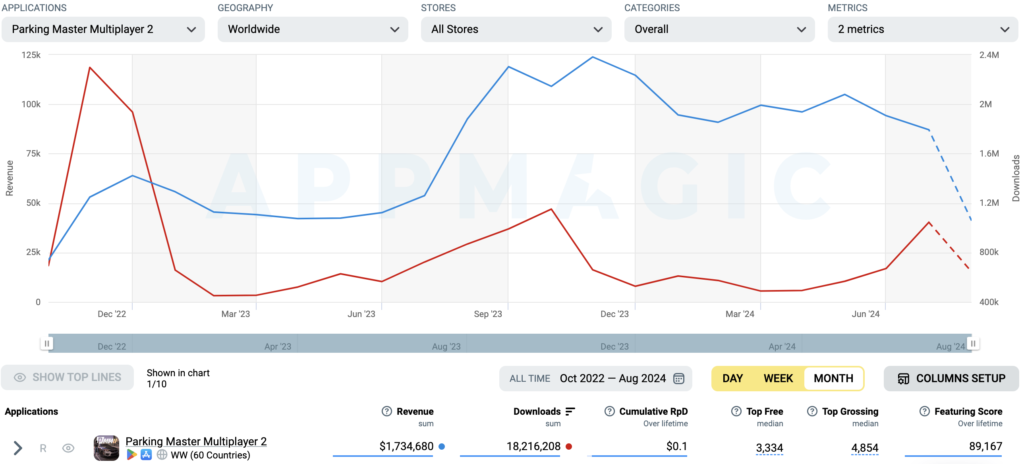This screenshot has height=464, width=1024.
Task: Click the right handle of timeline range slider
Action: pos(973,344)
